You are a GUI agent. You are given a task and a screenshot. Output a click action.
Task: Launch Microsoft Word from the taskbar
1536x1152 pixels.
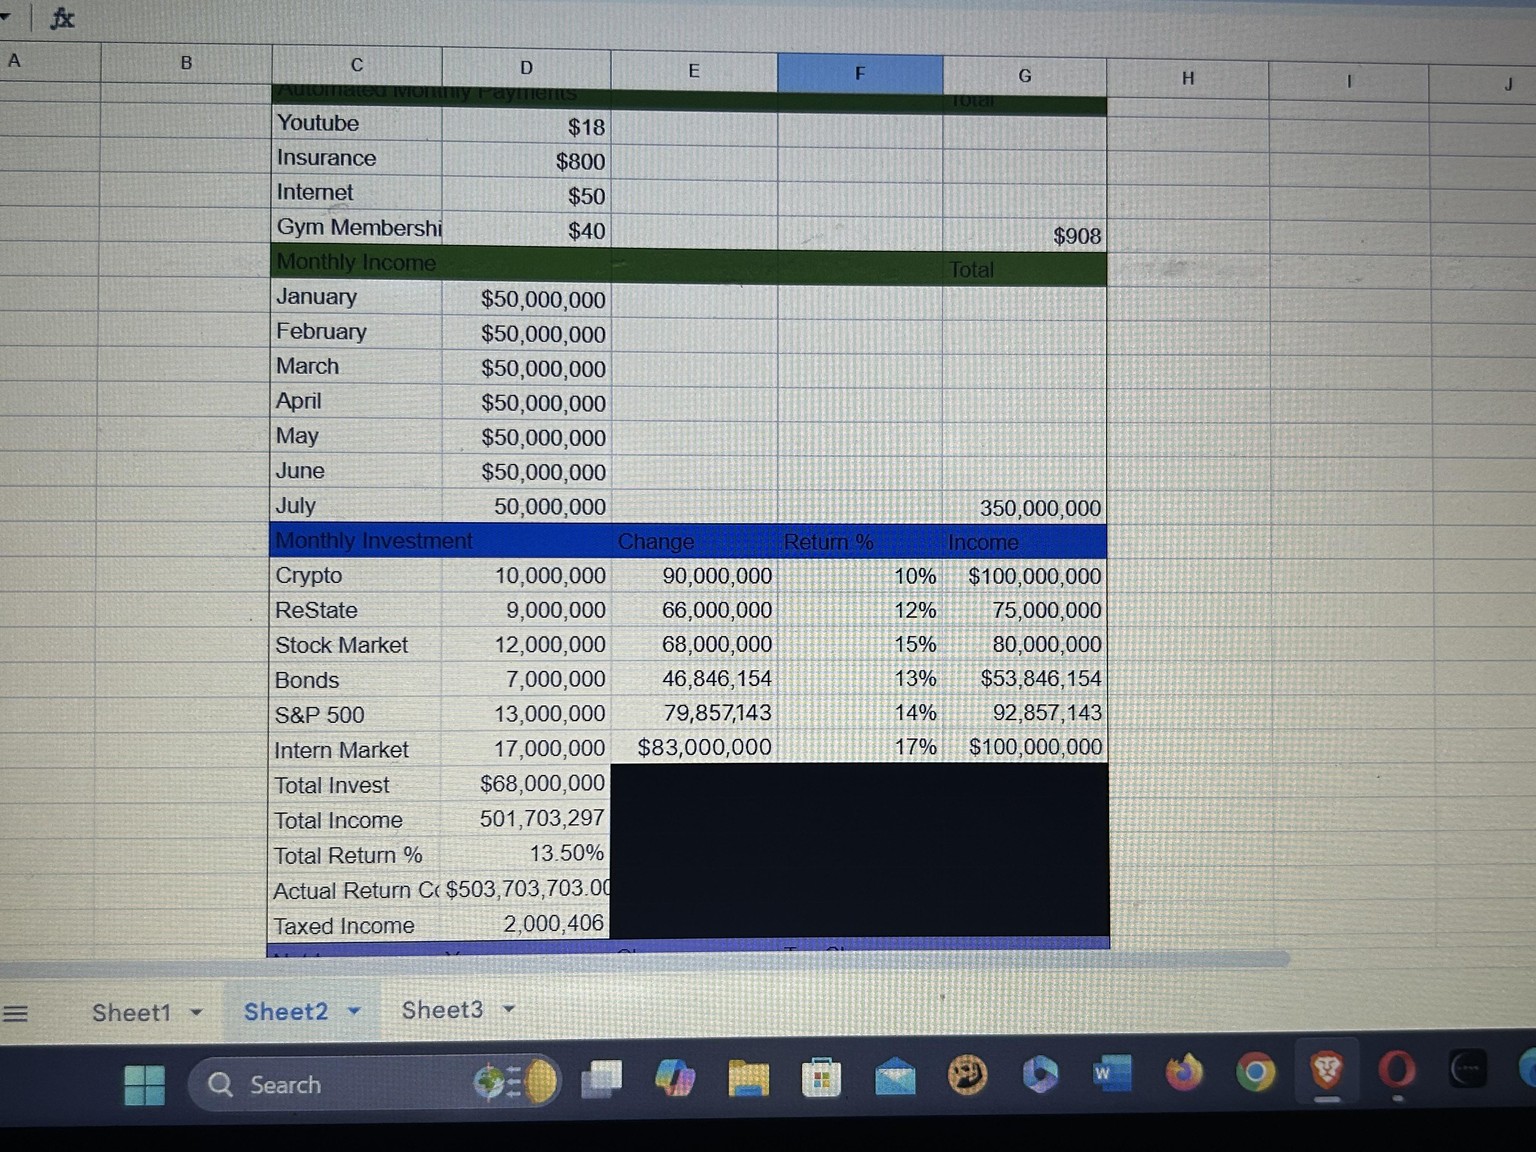click(x=1111, y=1074)
